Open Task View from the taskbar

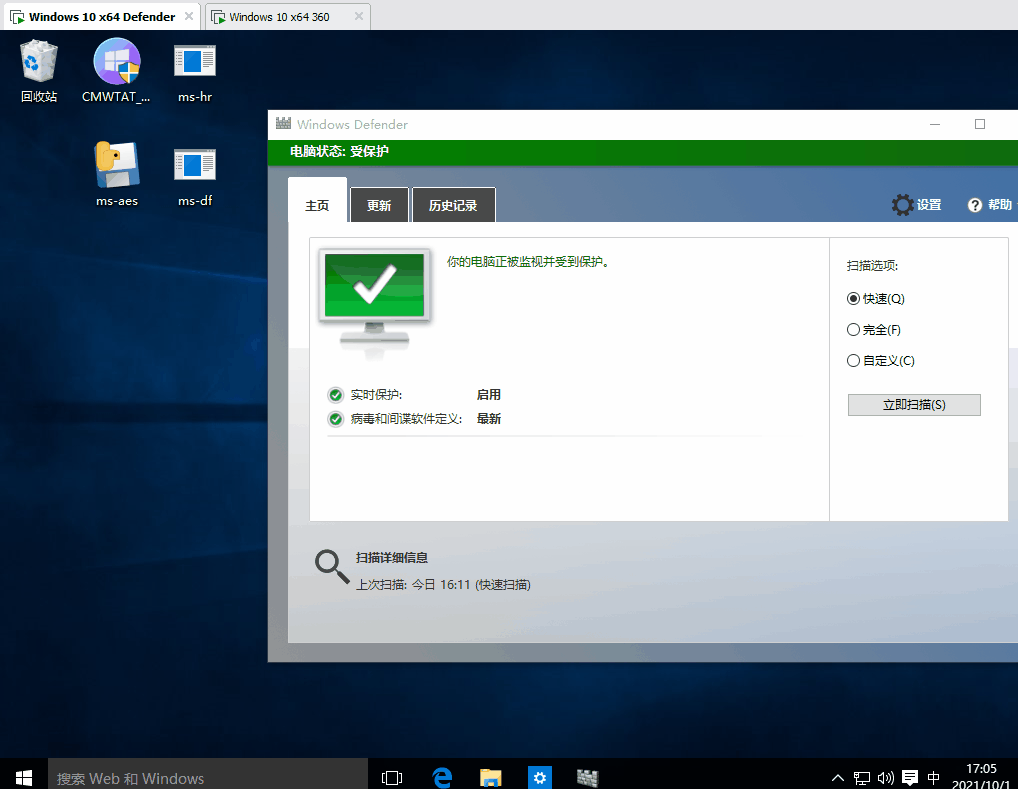tap(392, 777)
